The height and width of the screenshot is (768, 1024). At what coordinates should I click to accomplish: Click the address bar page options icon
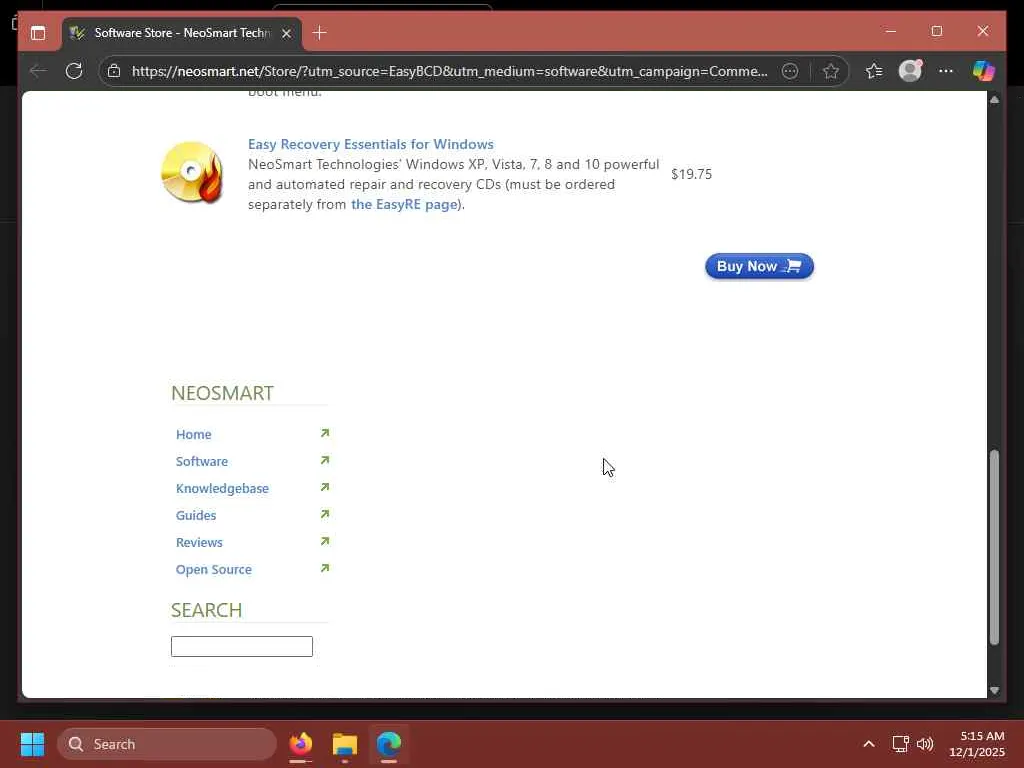coord(790,71)
